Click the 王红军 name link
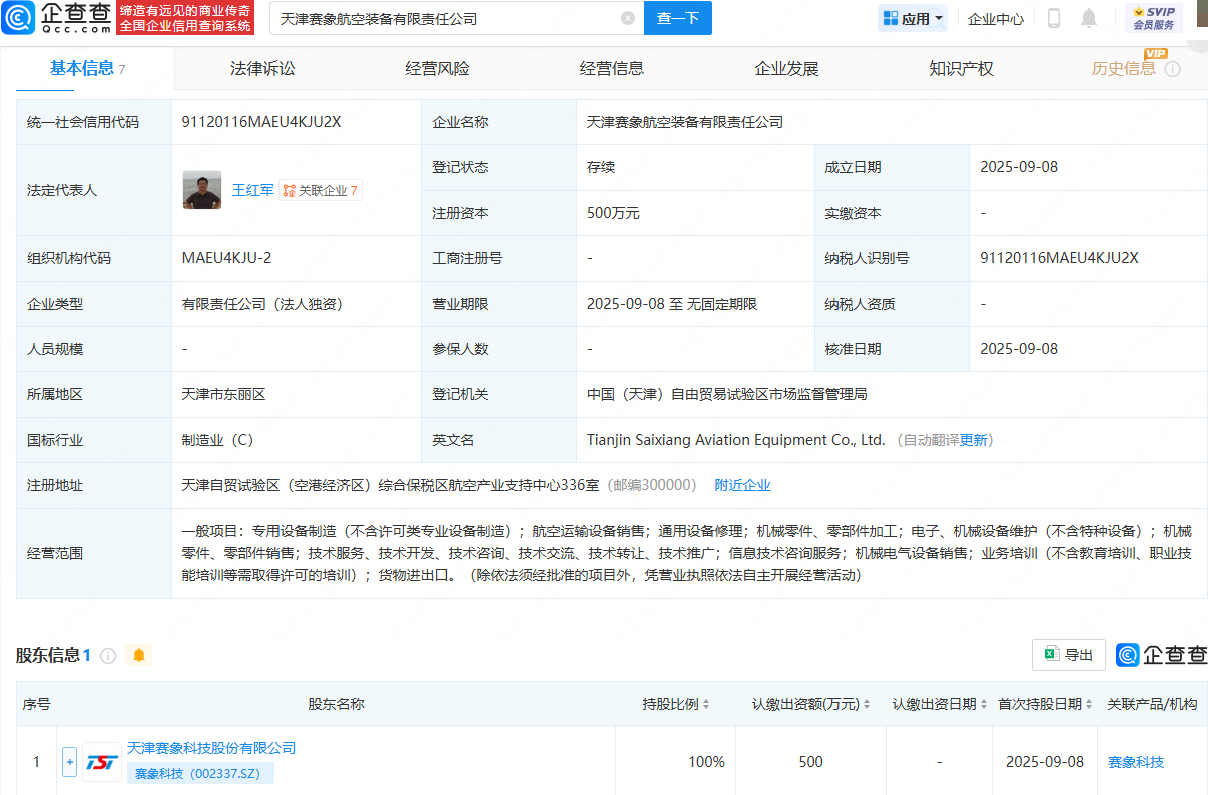The width and height of the screenshot is (1208, 795). click(252, 190)
